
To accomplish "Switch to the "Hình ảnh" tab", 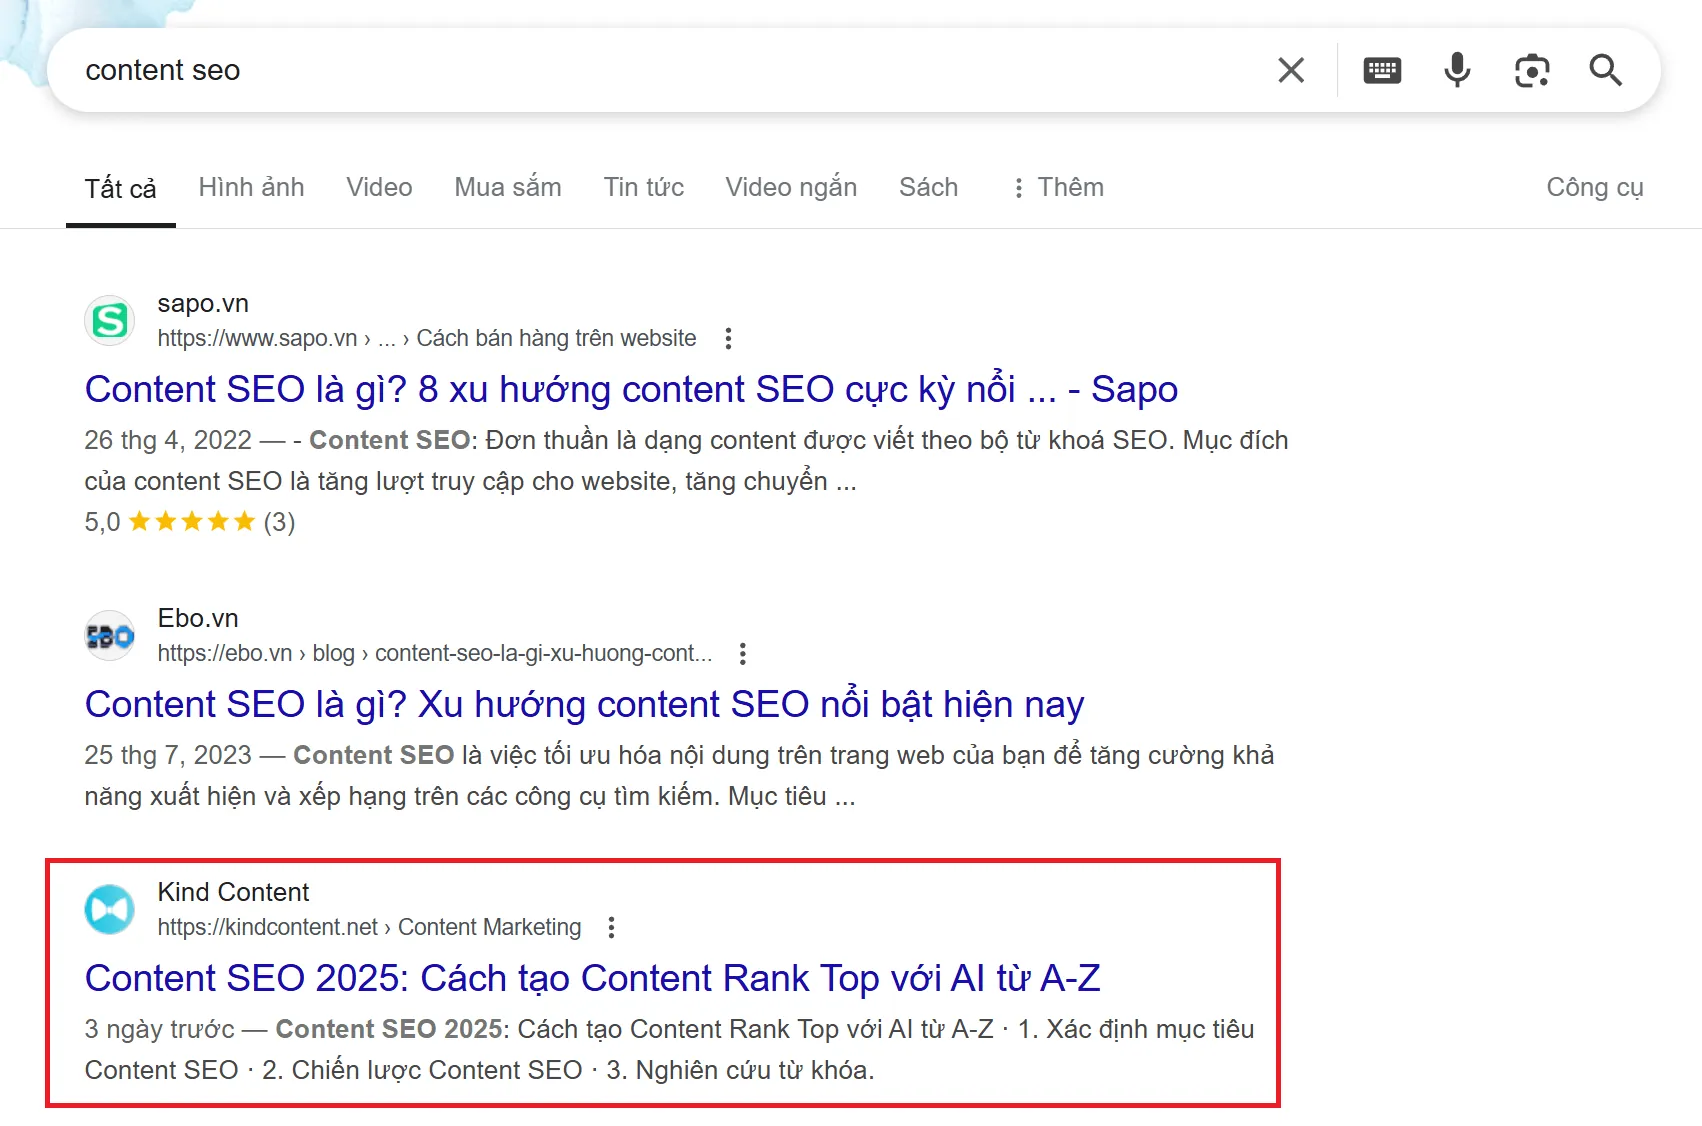I will 251,187.
